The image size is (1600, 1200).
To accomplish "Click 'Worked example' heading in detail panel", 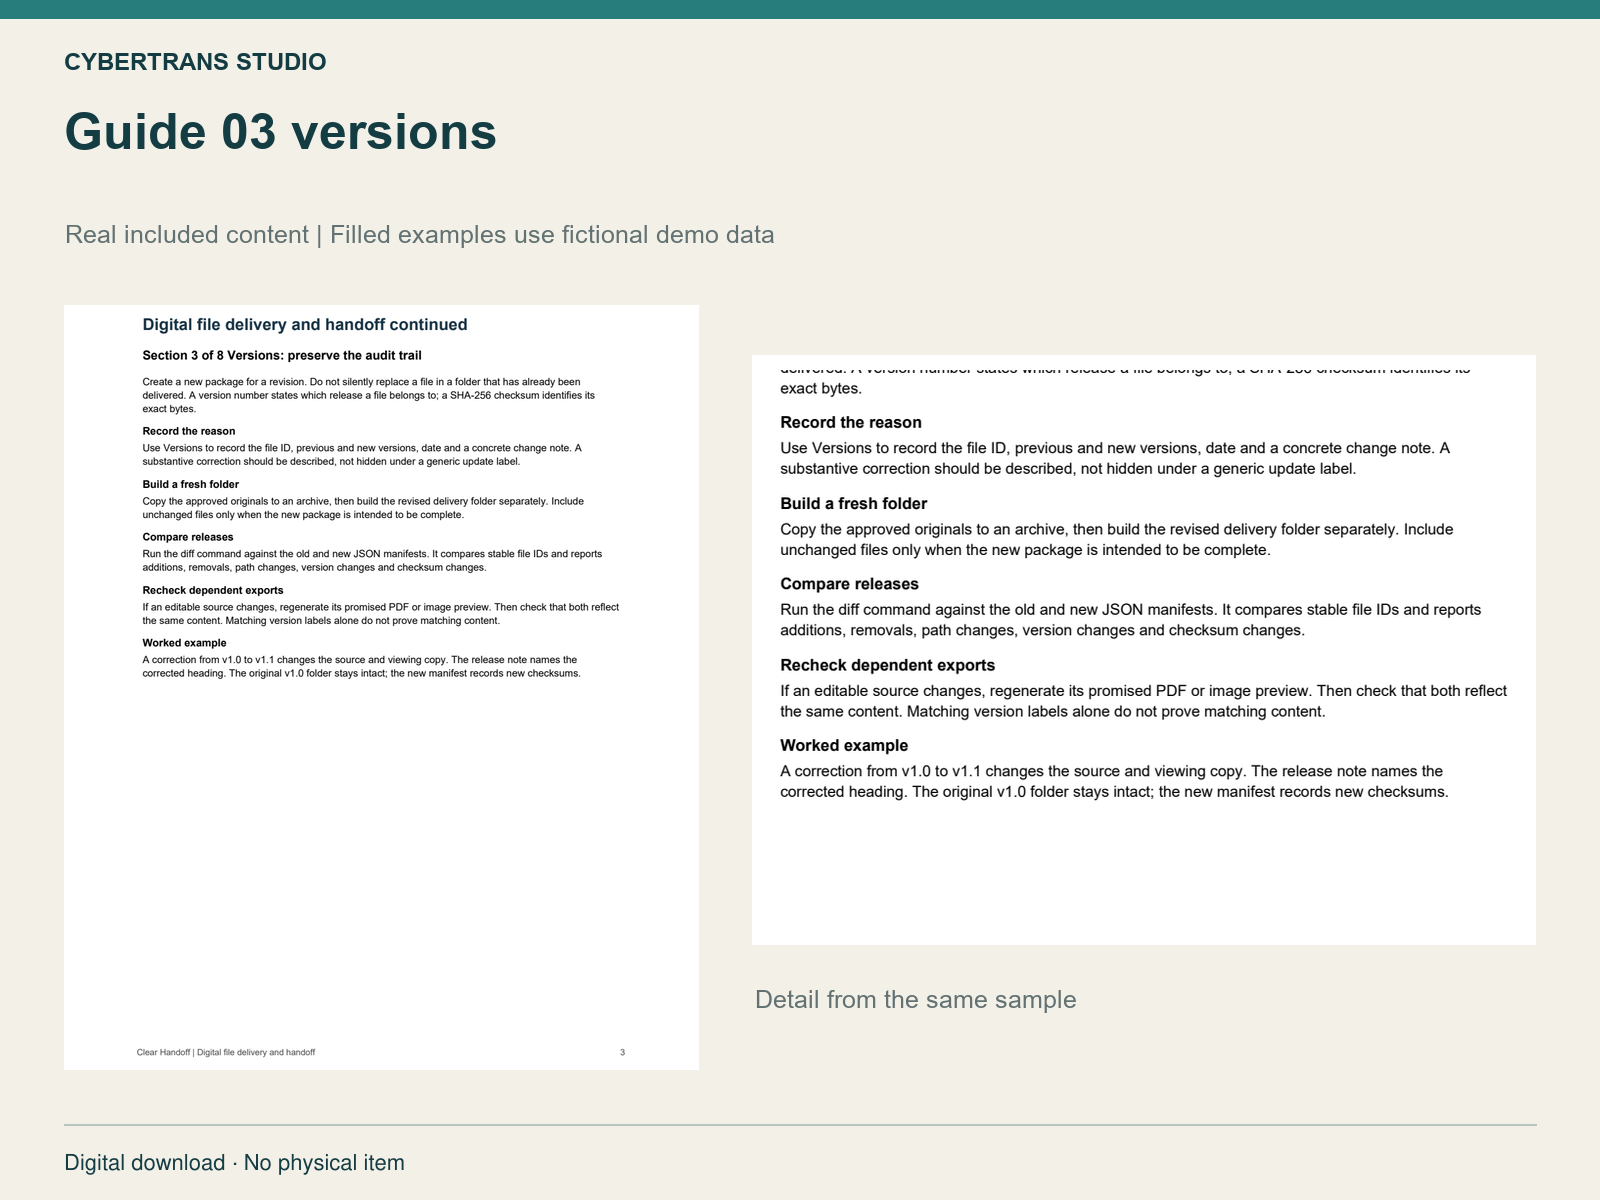I will 844,746.
